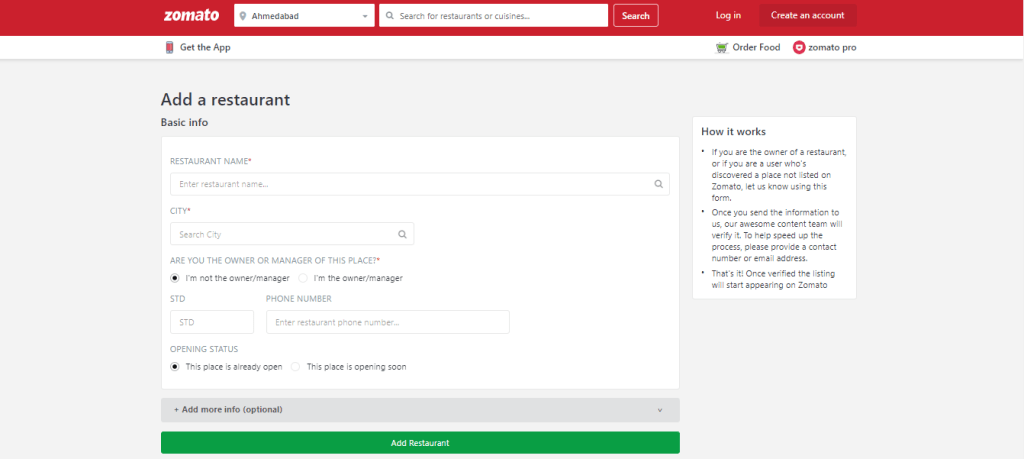Open the Log in link

728,16
